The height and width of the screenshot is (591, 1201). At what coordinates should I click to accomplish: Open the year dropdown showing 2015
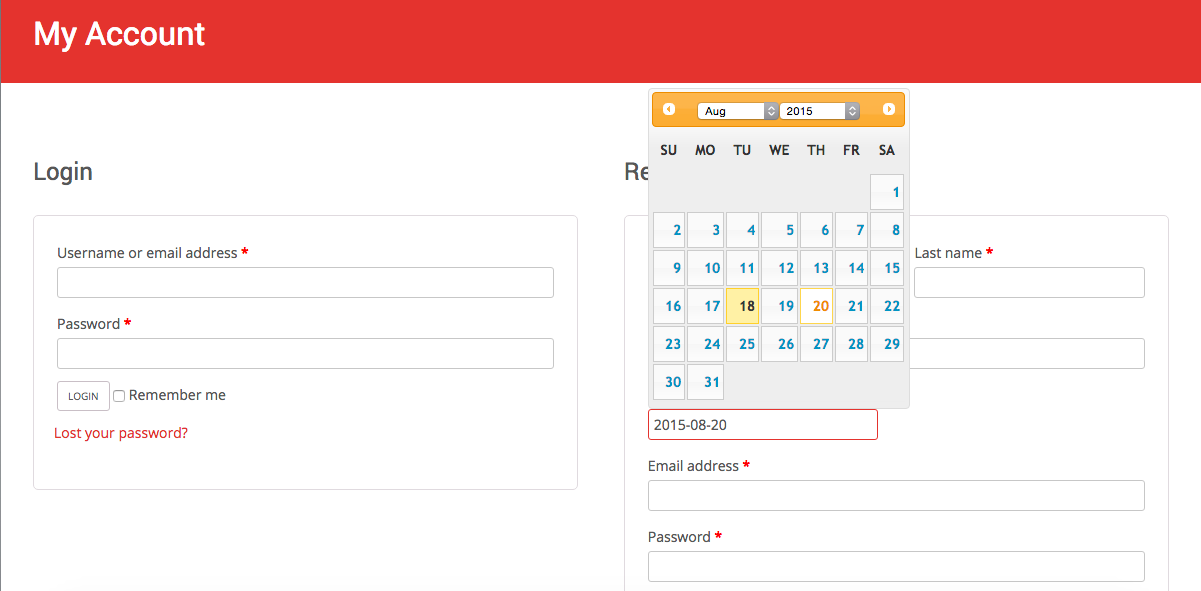(819, 111)
